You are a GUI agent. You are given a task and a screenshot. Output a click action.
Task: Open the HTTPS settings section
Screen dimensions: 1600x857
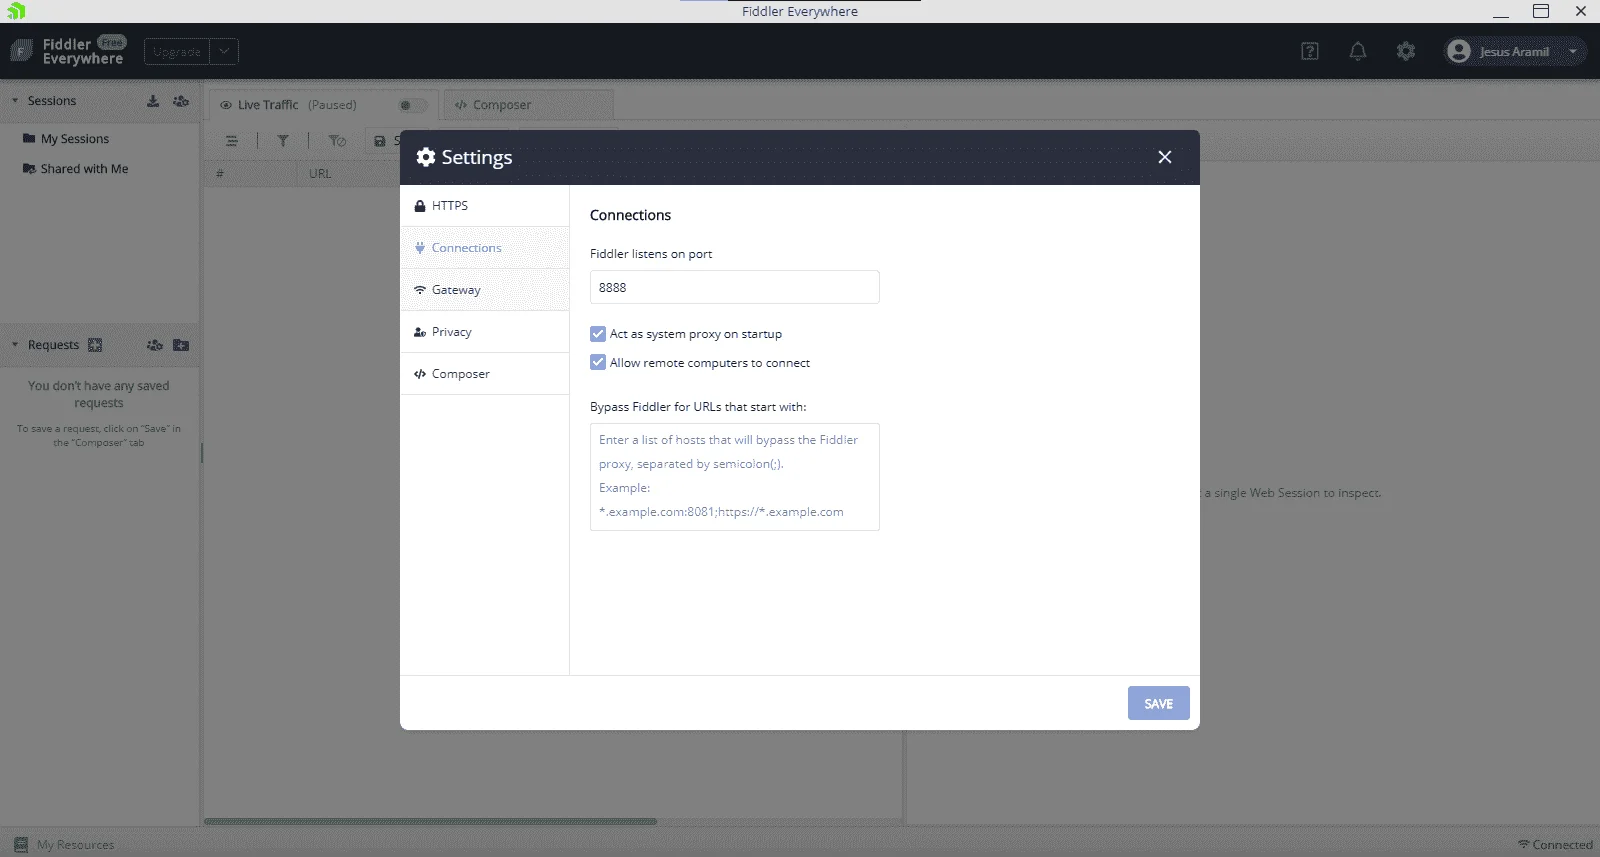click(485, 206)
